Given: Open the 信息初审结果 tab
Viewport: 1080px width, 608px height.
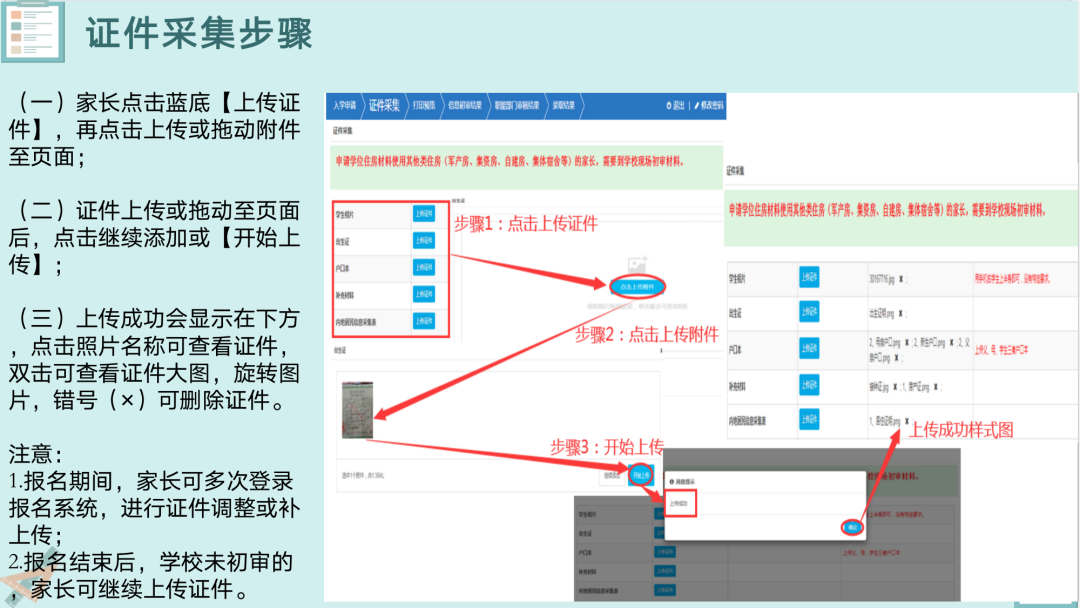Looking at the screenshot, I should (x=465, y=105).
